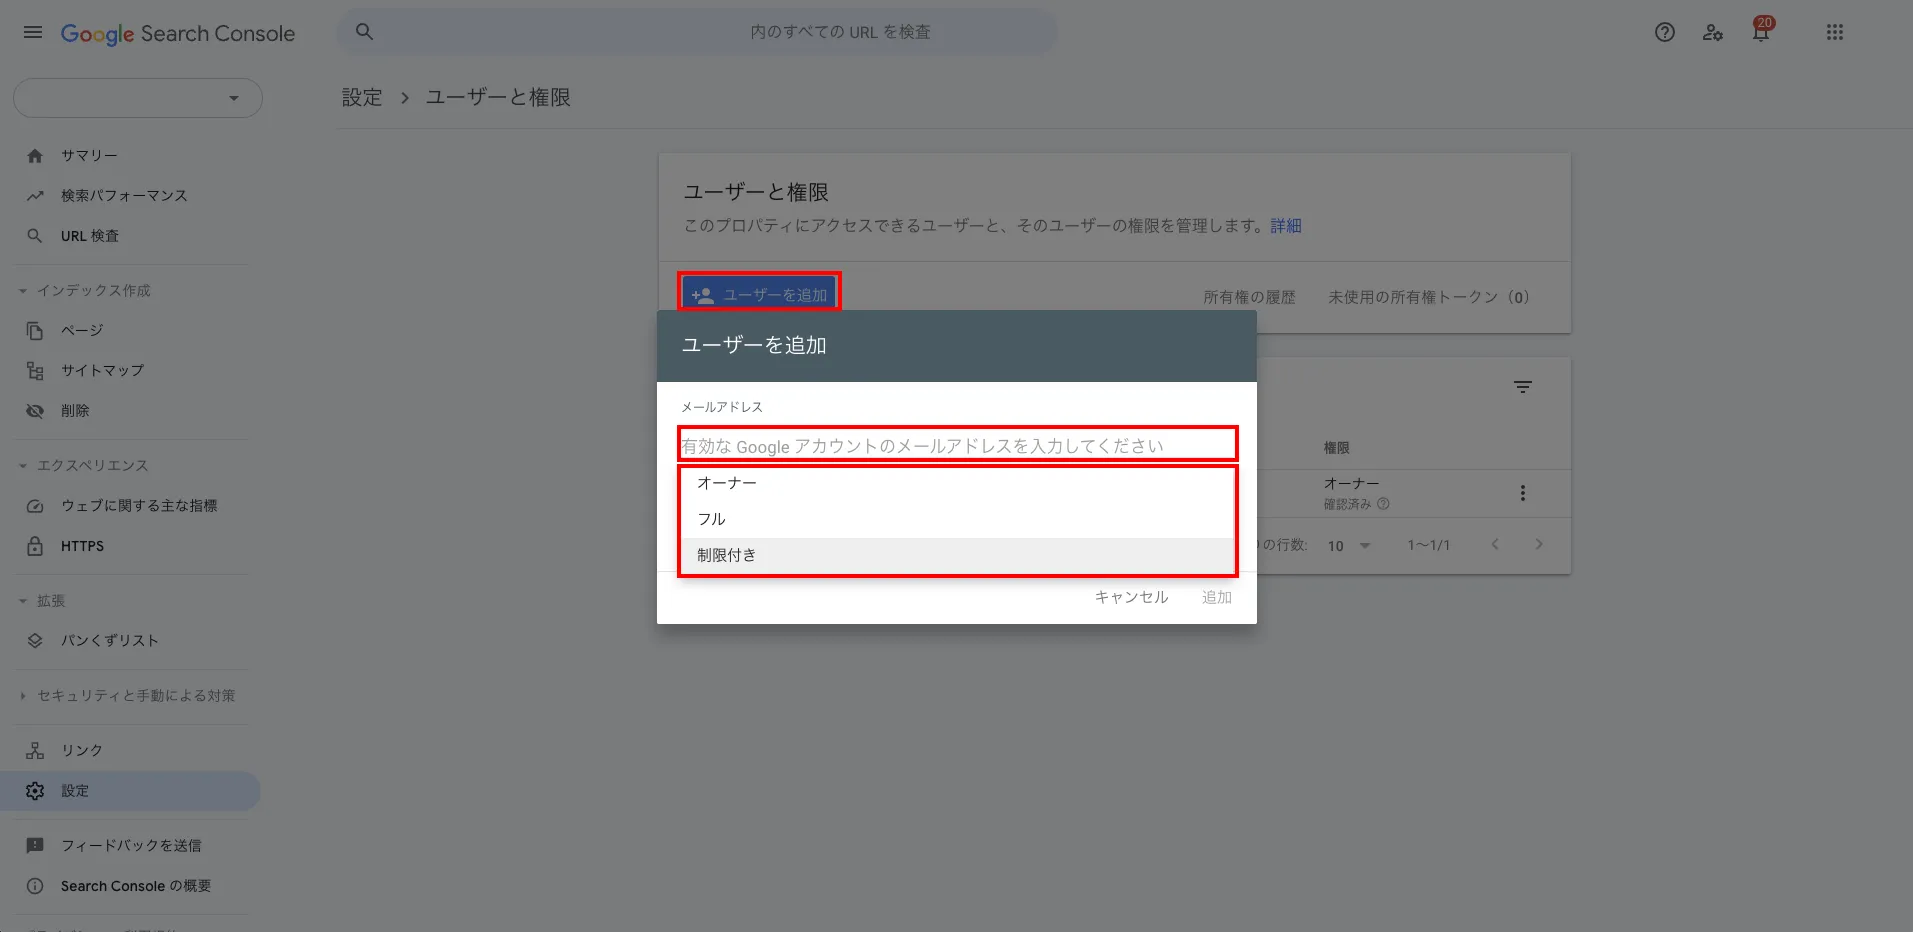This screenshot has width=1913, height=932.
Task: Open リンク in the sidebar
Action: coord(82,751)
